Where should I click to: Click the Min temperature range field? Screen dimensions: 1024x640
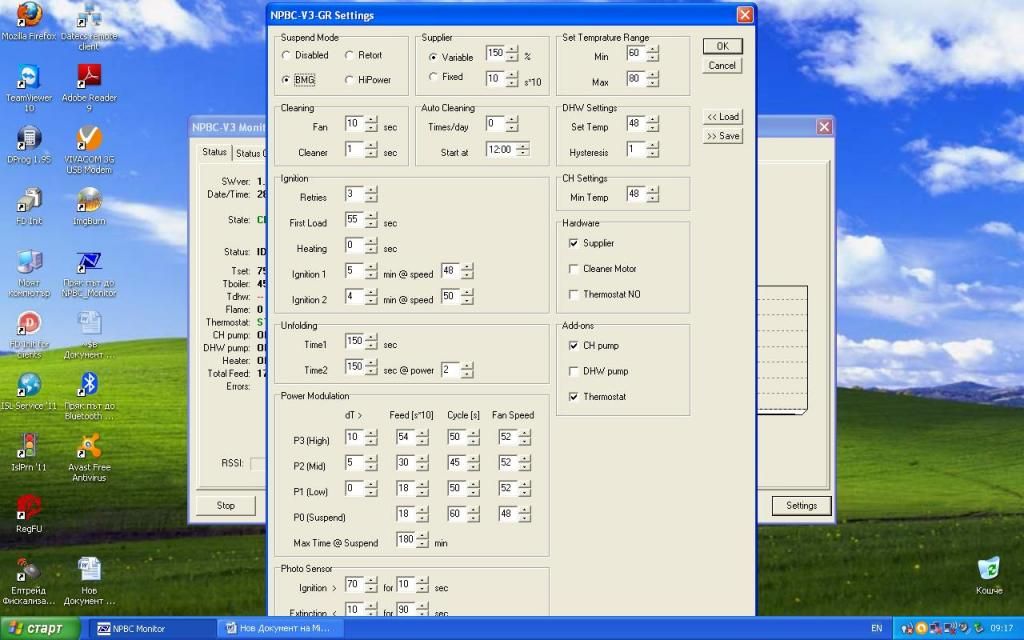pos(636,54)
